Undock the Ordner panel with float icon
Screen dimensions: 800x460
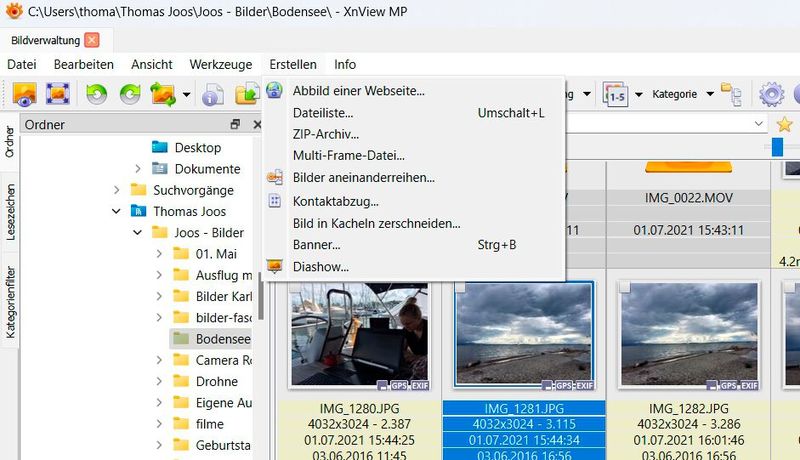pyautogui.click(x=235, y=124)
